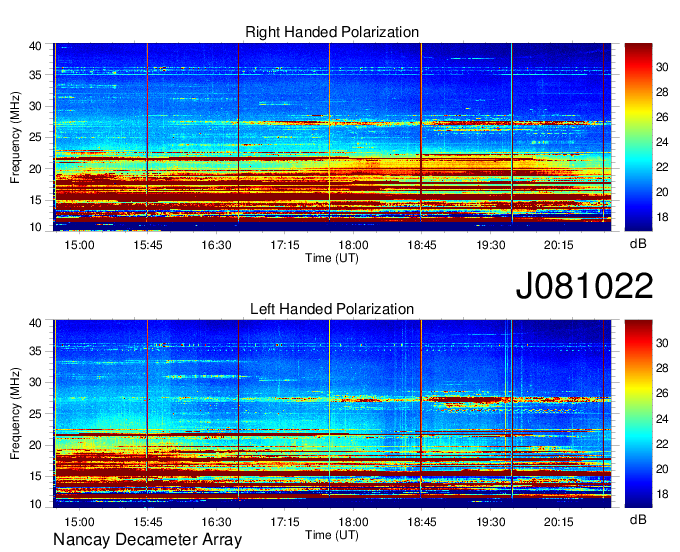Viewport: 680px width, 552px height.
Task: Click the 24 dB value on Right Handed colorbar
Action: tap(662, 142)
